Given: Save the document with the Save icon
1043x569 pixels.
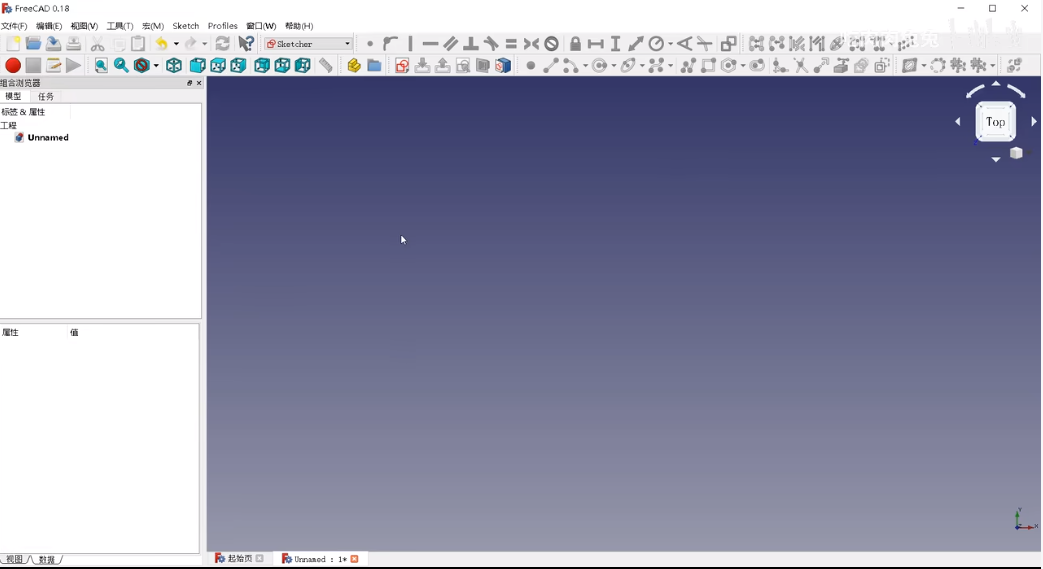Looking at the screenshot, I should tap(53, 44).
